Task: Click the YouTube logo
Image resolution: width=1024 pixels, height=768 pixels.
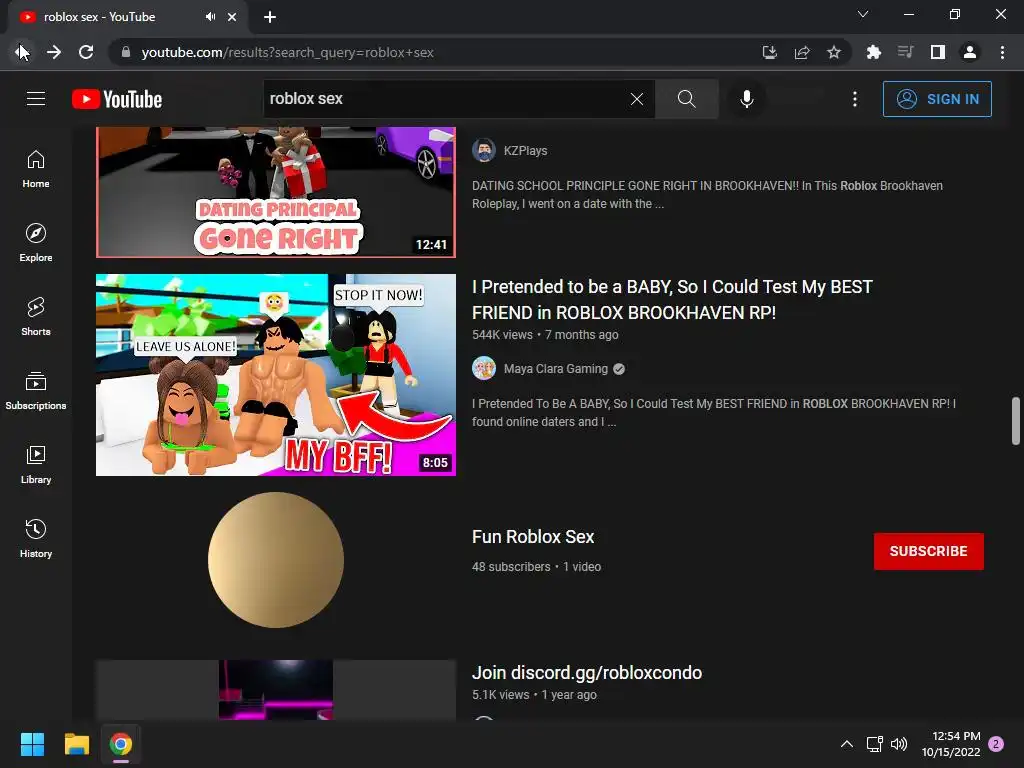Action: [117, 99]
